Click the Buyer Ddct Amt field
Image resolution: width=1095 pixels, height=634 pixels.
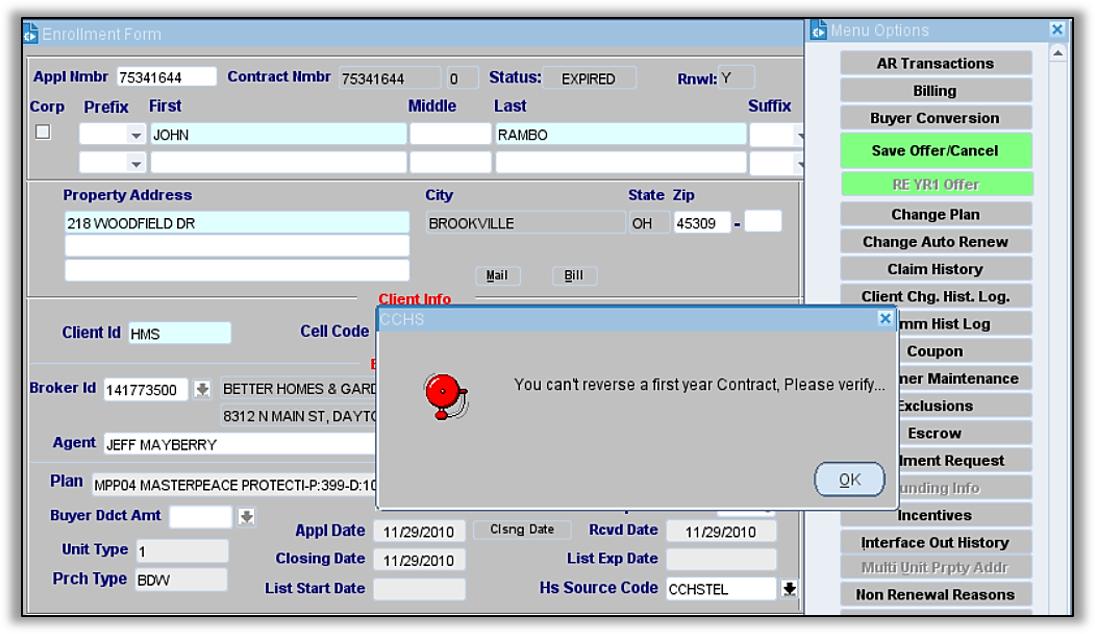click(x=200, y=517)
